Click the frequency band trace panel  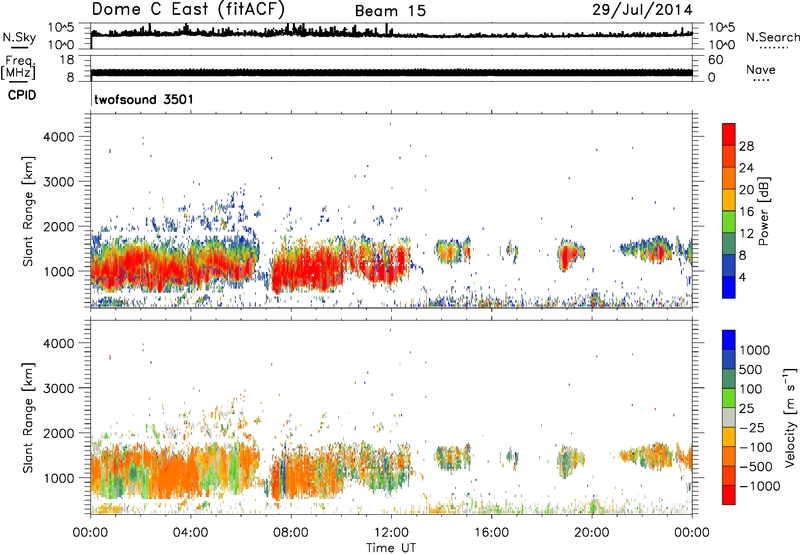coord(391,72)
